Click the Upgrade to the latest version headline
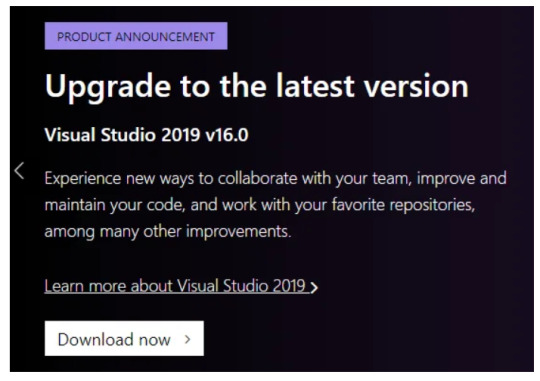Viewport: 540px width, 381px height. 257,87
